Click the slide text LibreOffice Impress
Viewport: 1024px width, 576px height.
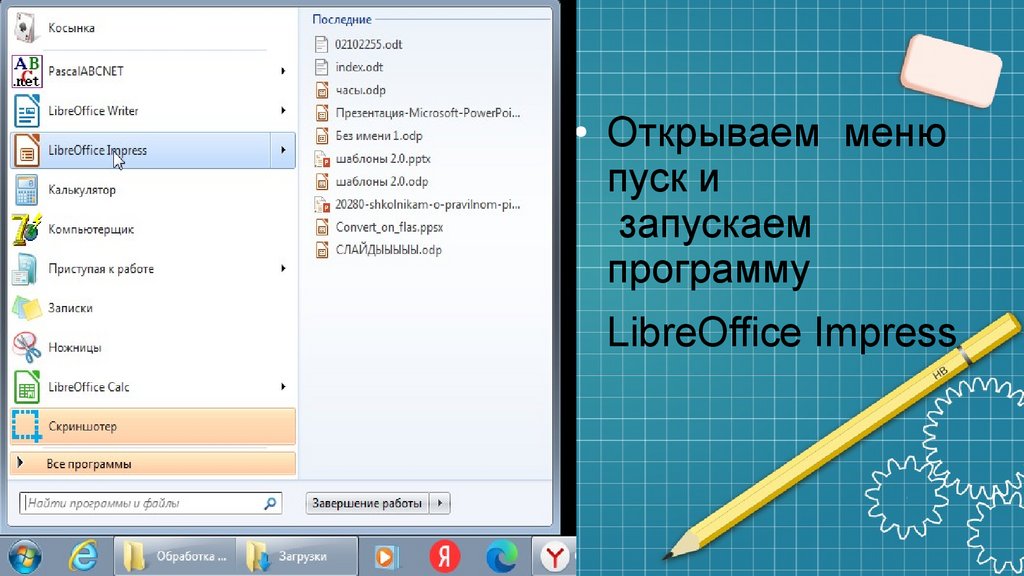coord(782,332)
